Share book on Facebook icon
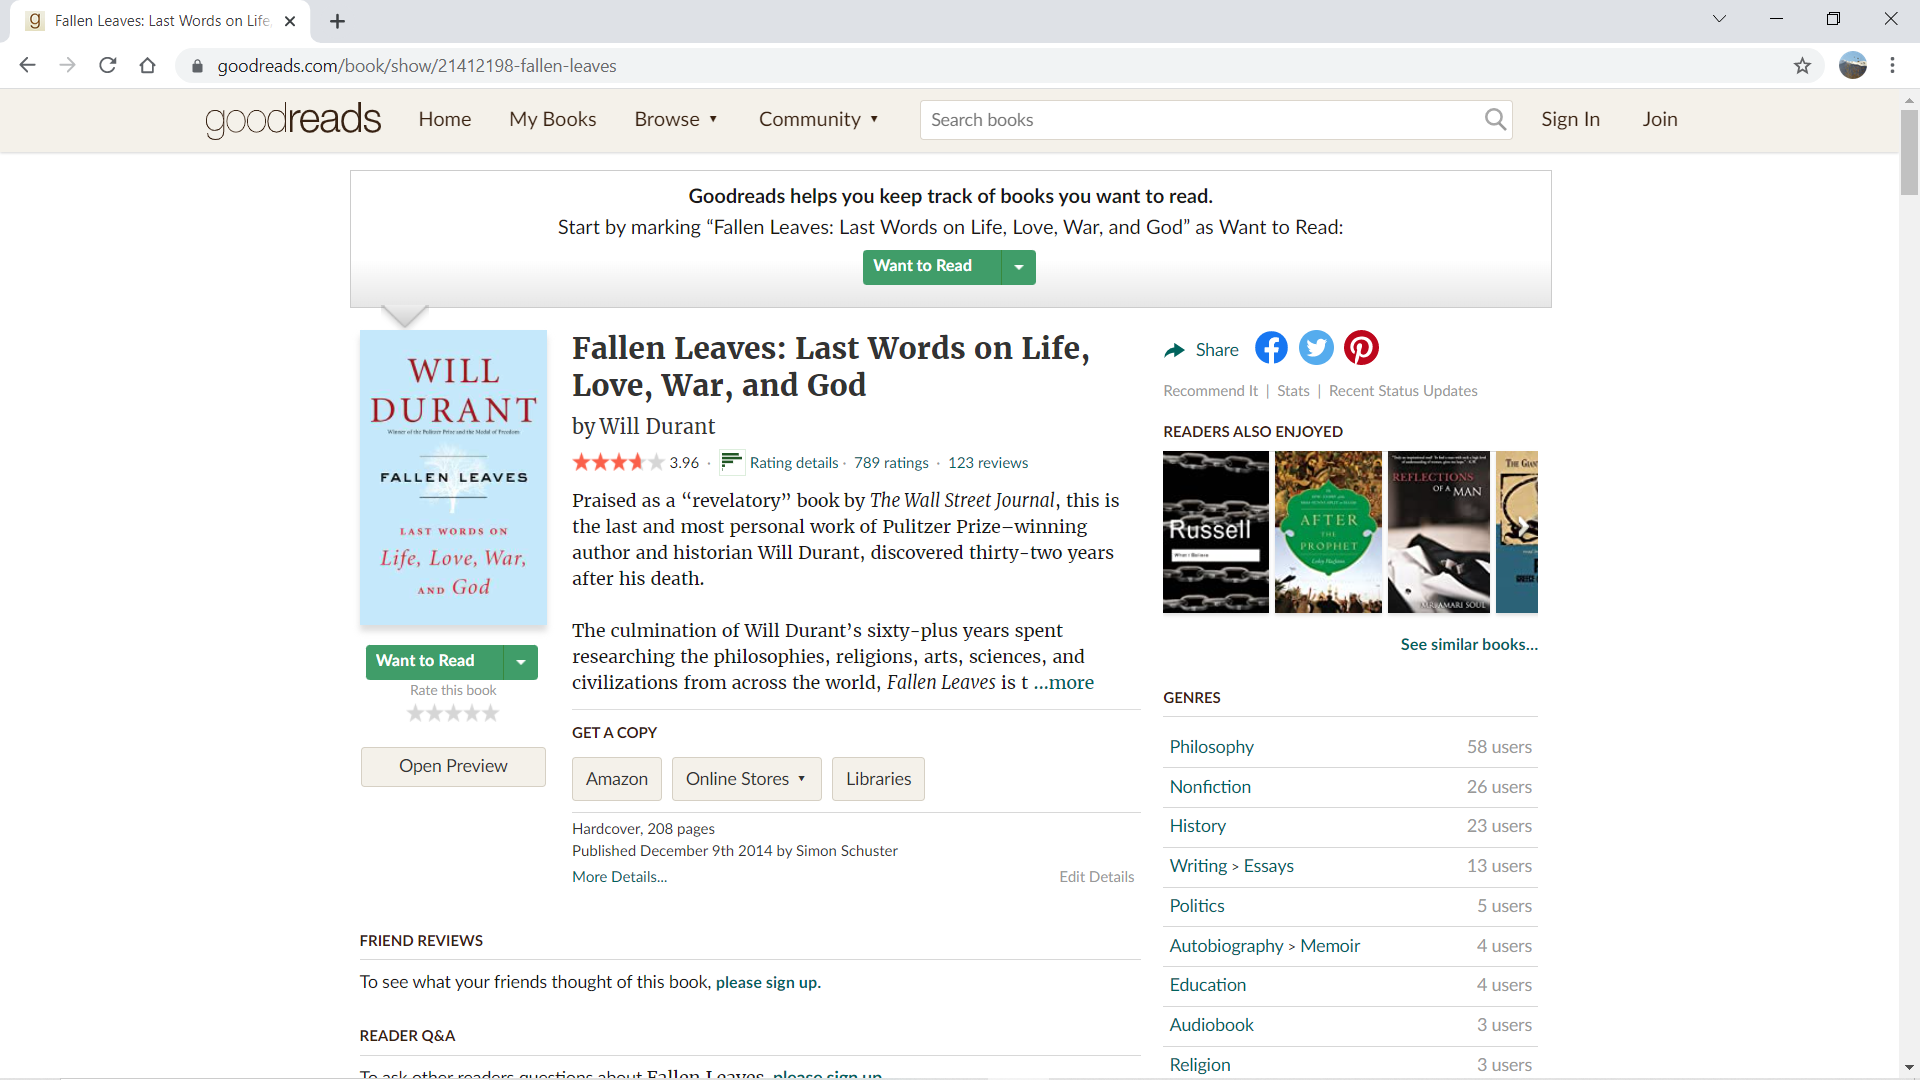Image resolution: width=1920 pixels, height=1080 pixels. [x=1271, y=348]
